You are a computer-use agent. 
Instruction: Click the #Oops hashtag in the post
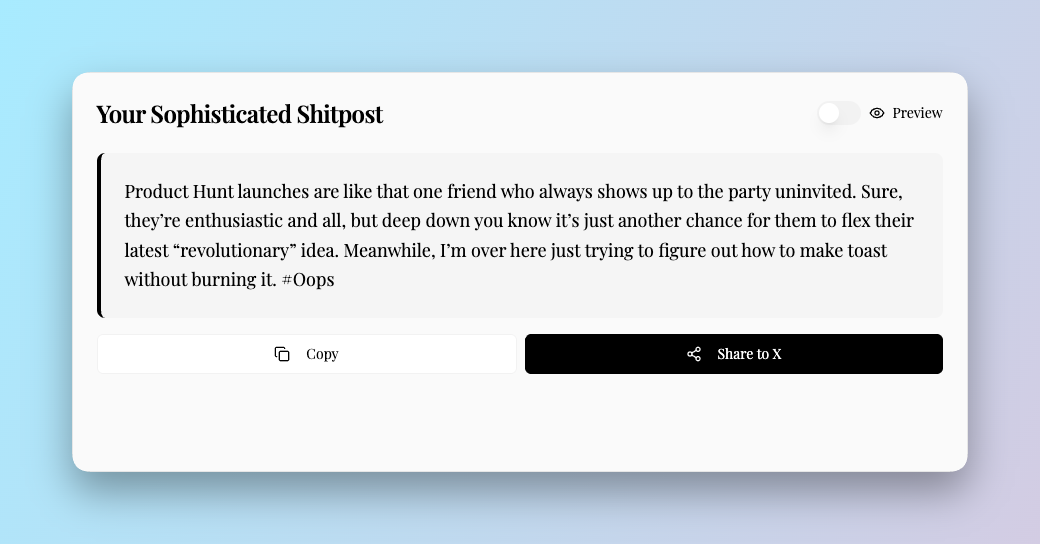[308, 279]
